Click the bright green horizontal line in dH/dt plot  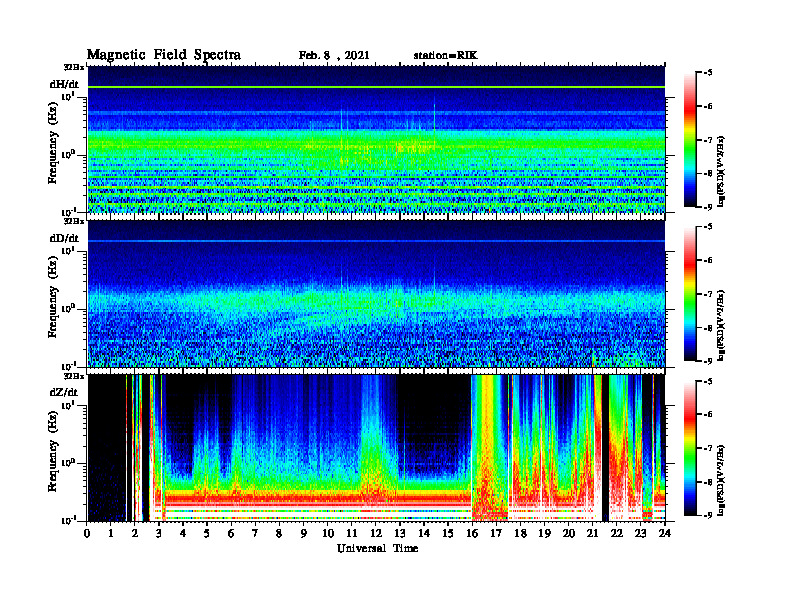click(376, 87)
